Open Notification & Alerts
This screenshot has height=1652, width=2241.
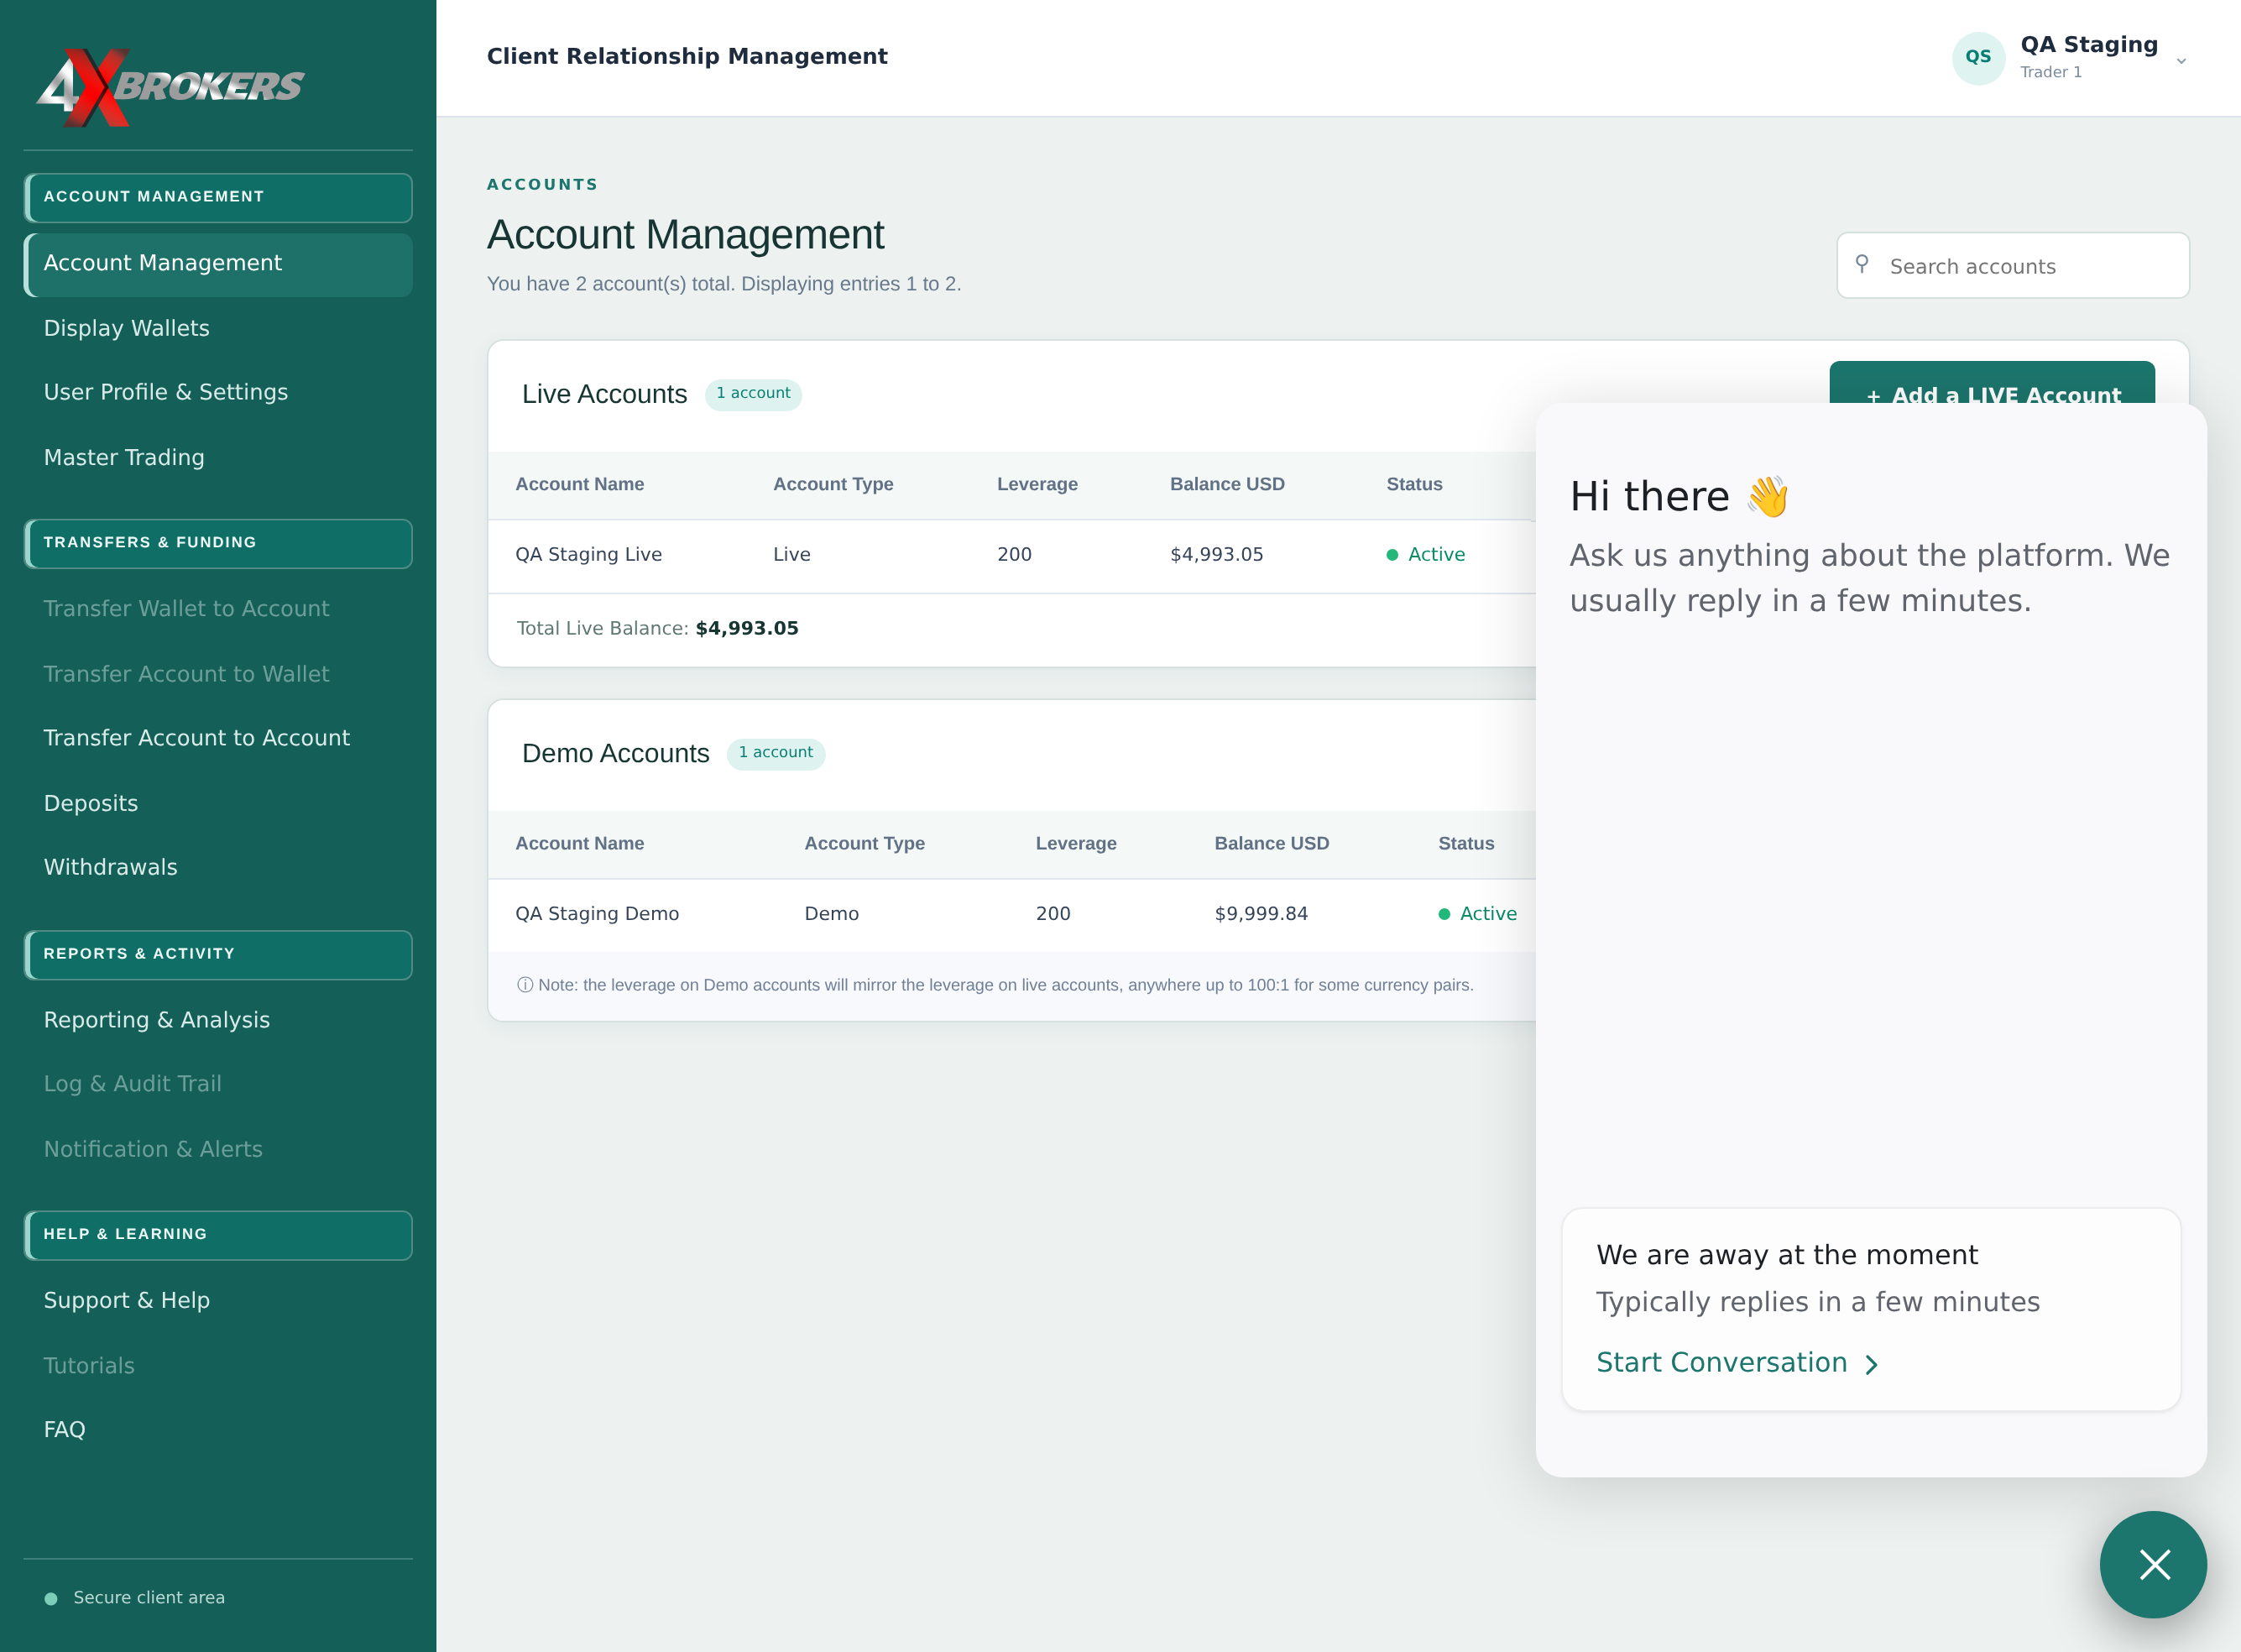point(153,1149)
